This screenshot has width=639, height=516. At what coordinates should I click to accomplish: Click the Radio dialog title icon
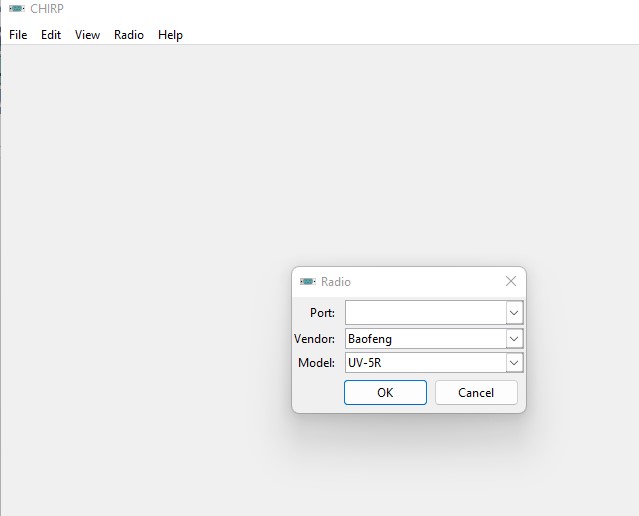click(308, 282)
